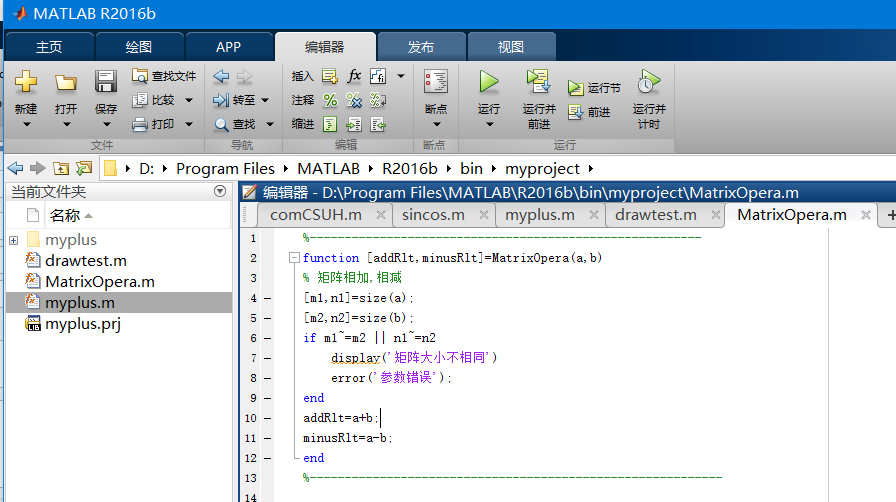
Task: Click the insert fixed-point icon
Action: pos(378,76)
